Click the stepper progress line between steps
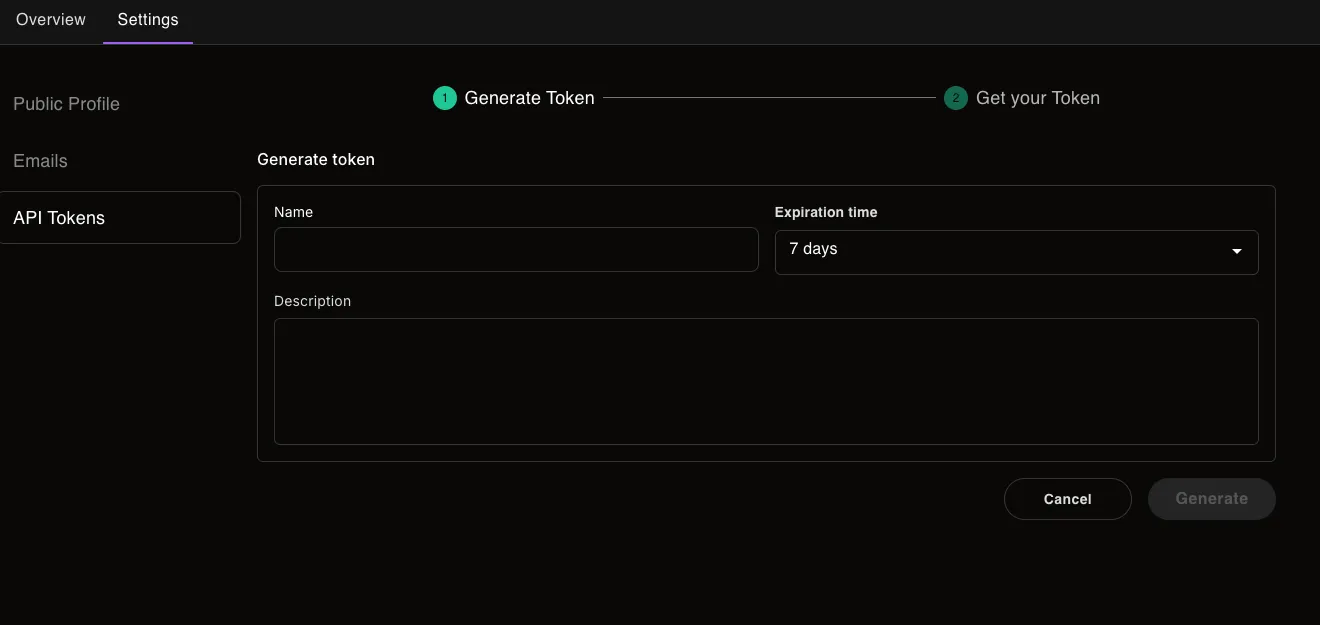Image resolution: width=1320 pixels, height=625 pixels. [x=770, y=97]
